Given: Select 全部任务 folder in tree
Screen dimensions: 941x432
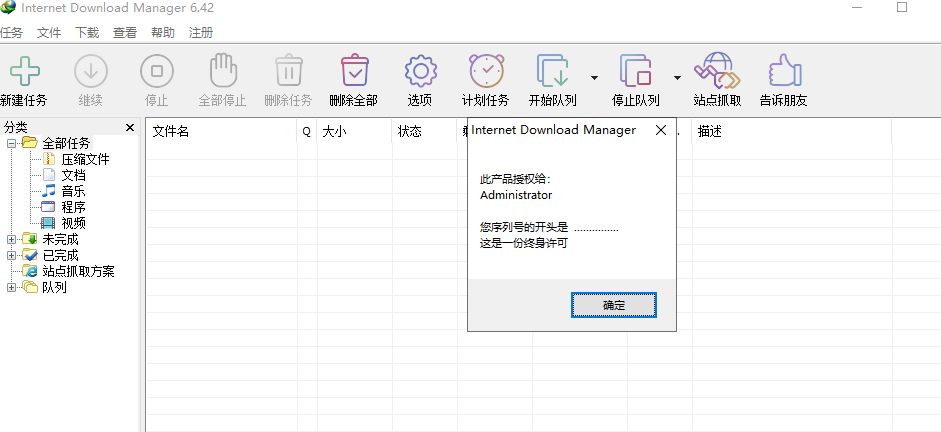Looking at the screenshot, I should (x=66, y=143).
